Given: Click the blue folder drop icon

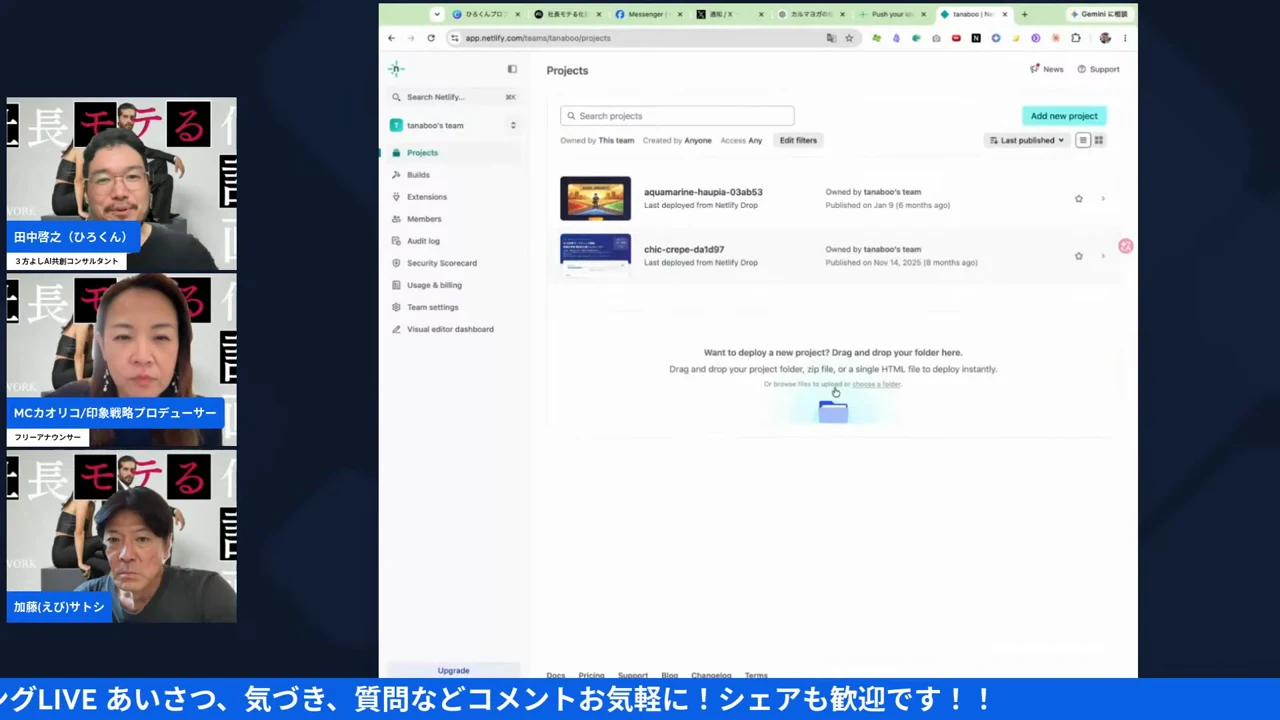Looking at the screenshot, I should pos(833,411).
